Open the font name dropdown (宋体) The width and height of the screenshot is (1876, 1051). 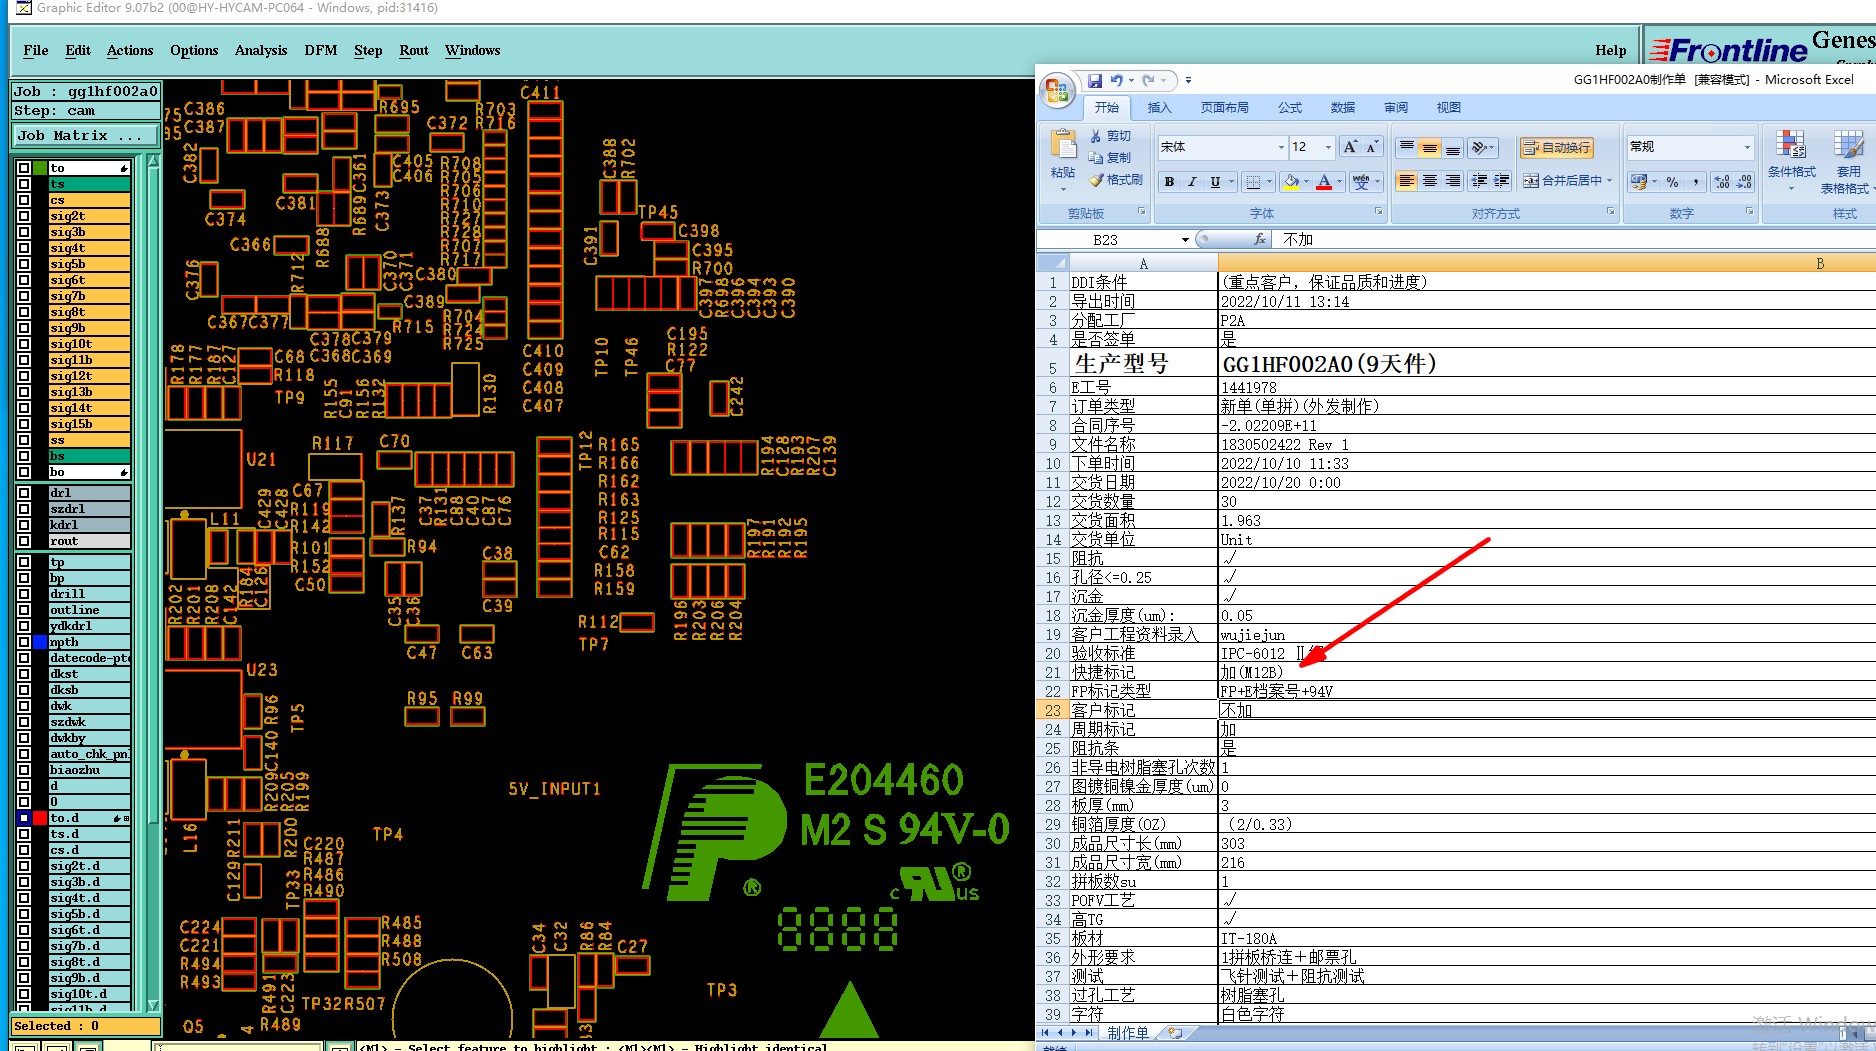1281,148
